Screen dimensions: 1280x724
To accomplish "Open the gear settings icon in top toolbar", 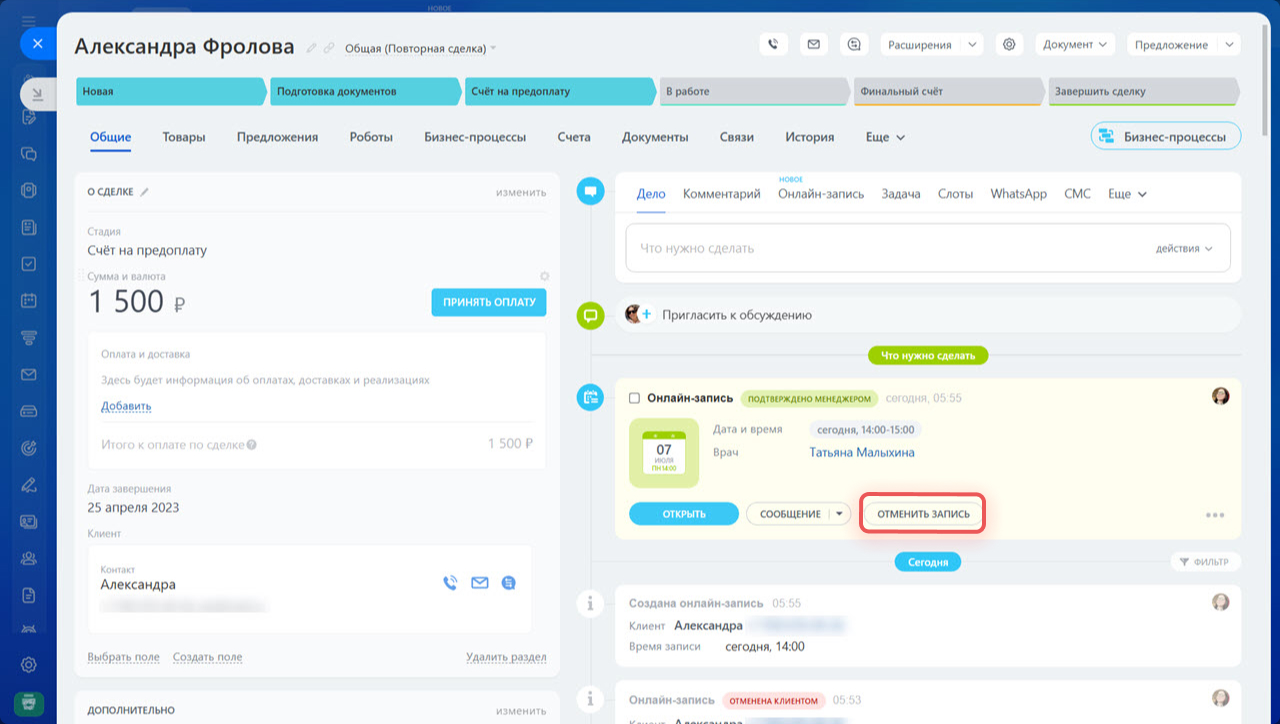I will pyautogui.click(x=1009, y=44).
